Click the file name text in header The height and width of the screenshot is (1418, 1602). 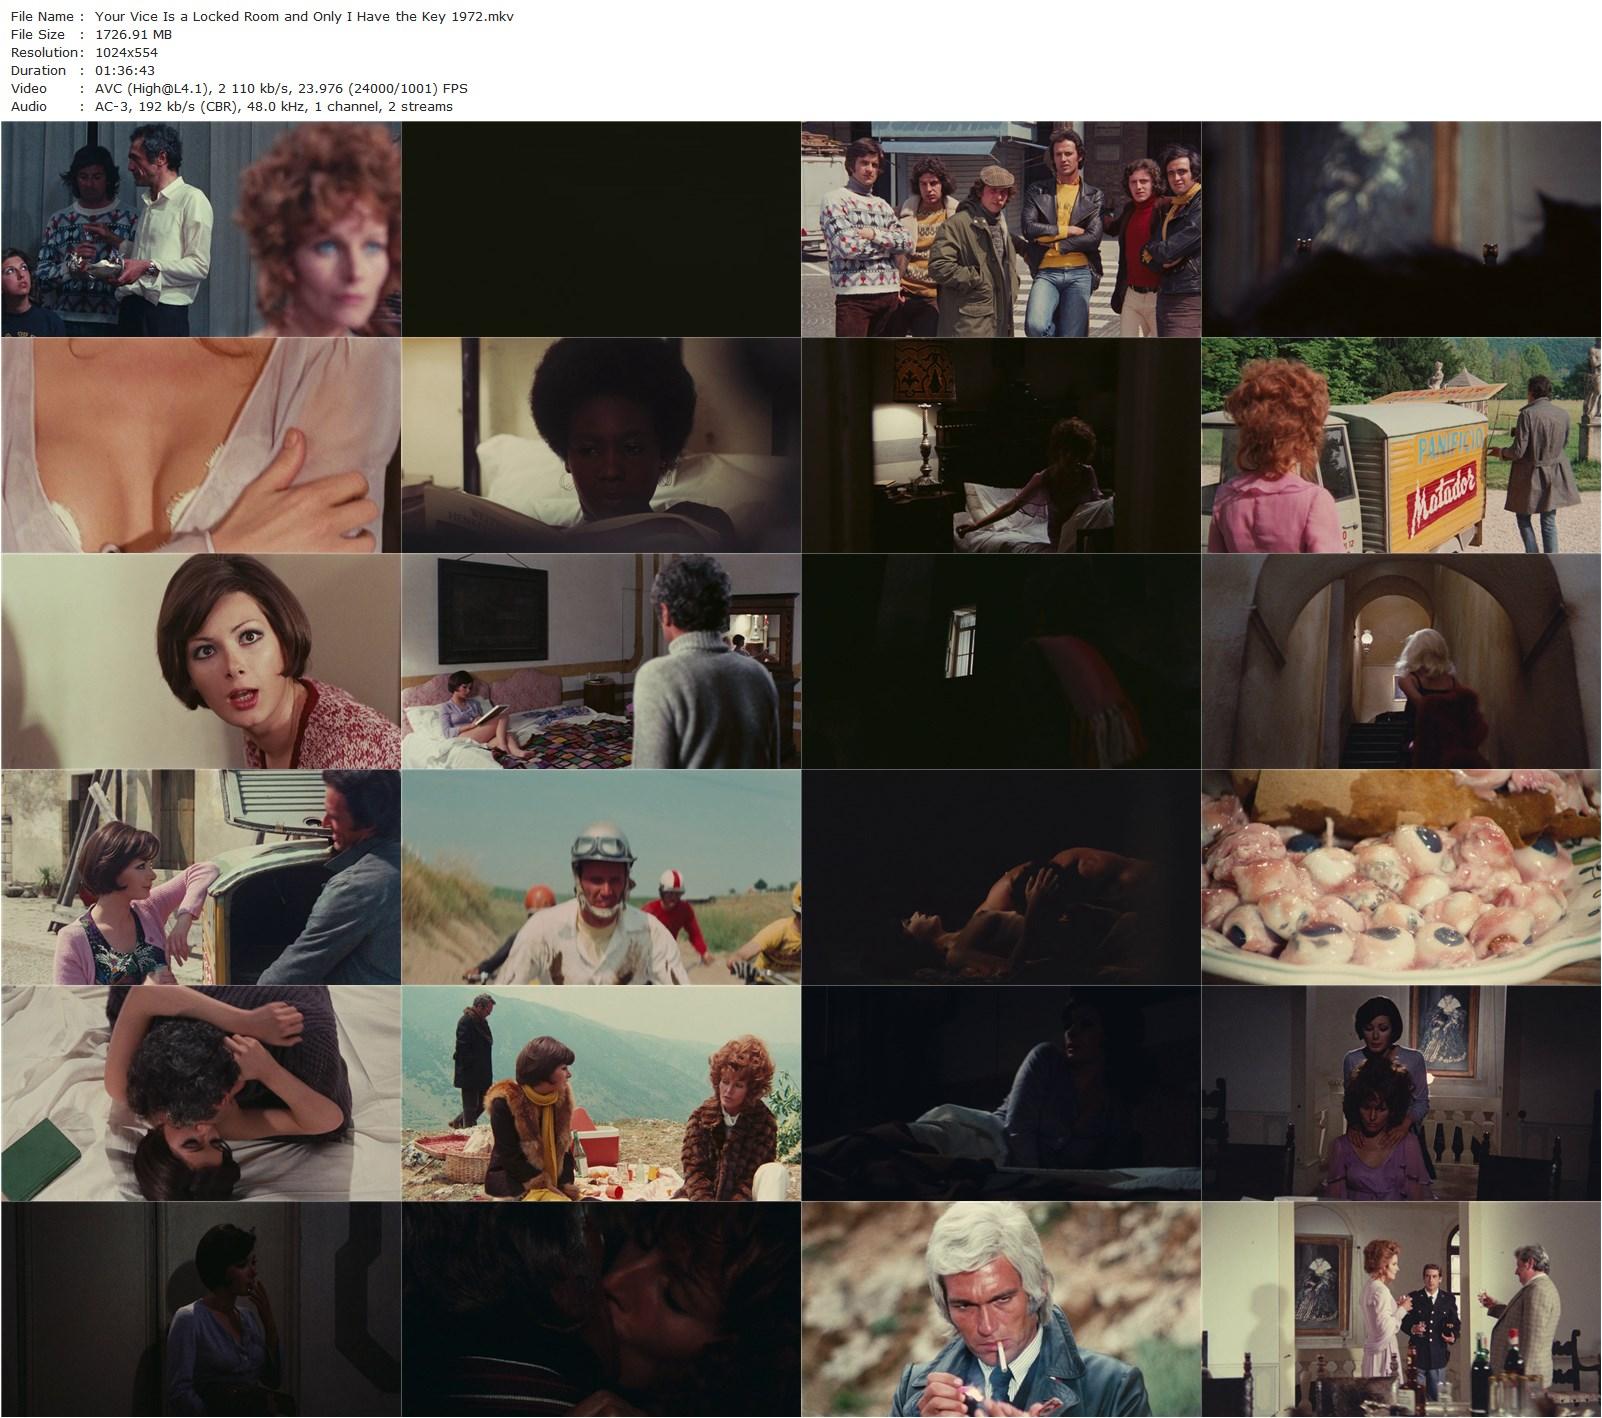(304, 17)
